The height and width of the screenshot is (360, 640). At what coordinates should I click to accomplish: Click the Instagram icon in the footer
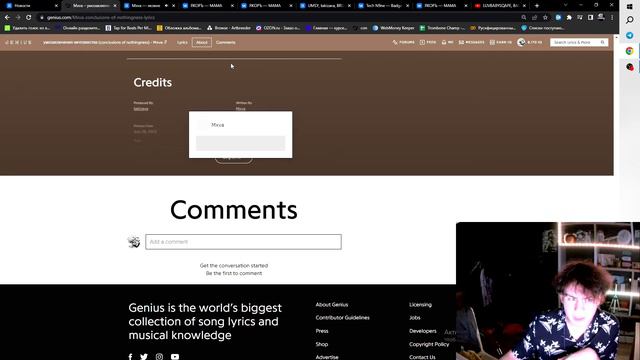[x=159, y=357]
